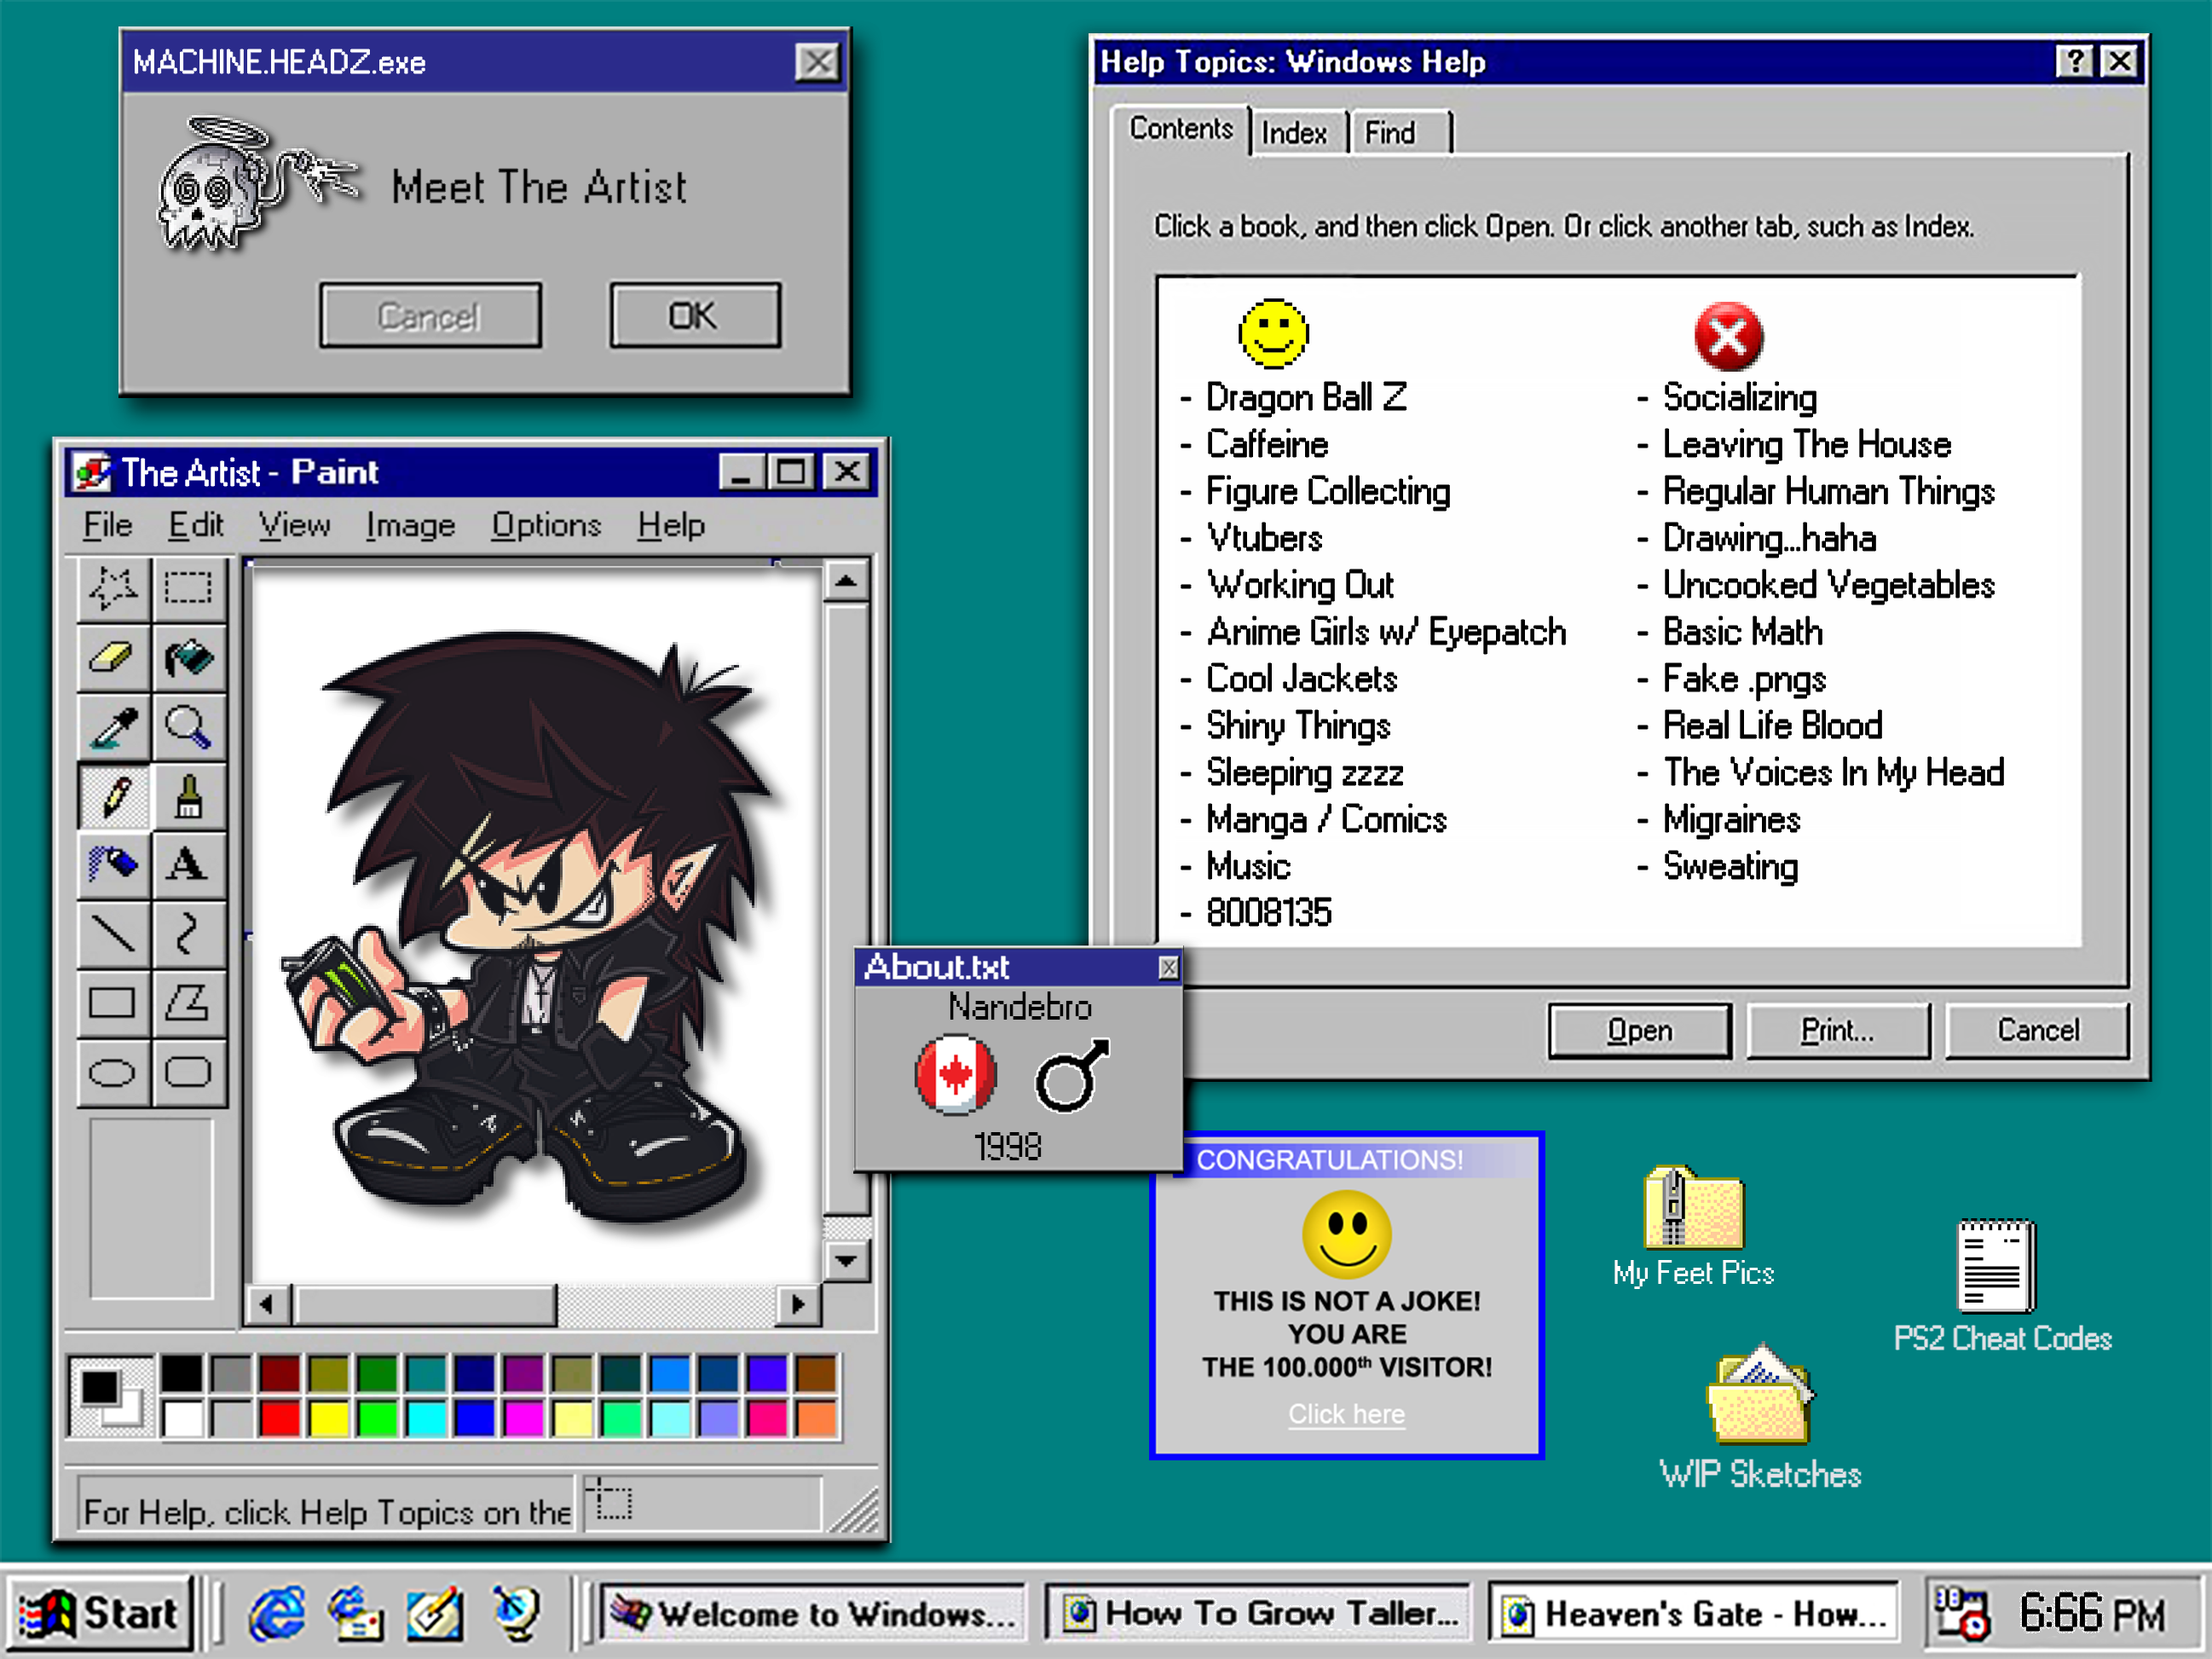Choose the Polygon shape tool
The image size is (2212, 1659).
click(189, 1003)
